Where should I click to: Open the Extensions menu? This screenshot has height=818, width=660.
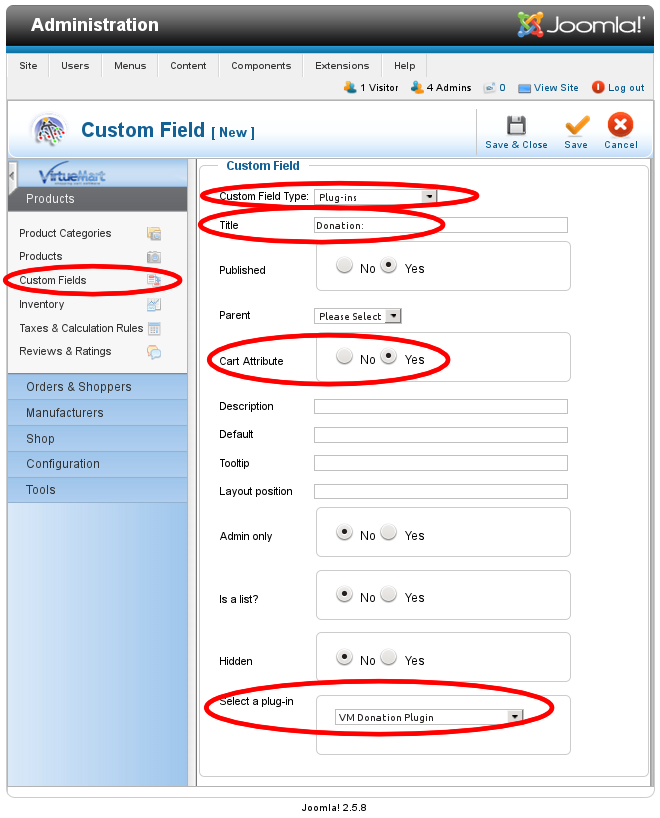click(x=342, y=66)
